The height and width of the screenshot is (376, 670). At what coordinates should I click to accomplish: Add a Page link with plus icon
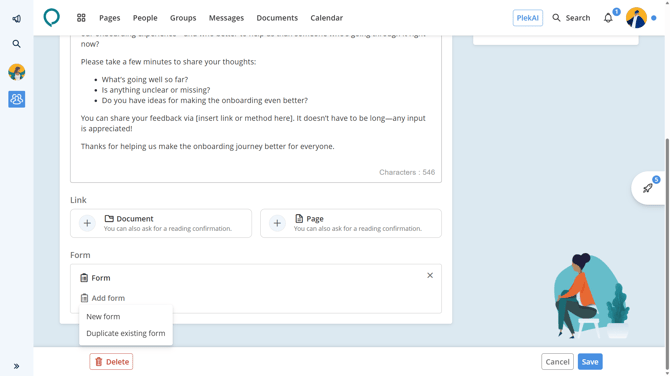(x=277, y=223)
